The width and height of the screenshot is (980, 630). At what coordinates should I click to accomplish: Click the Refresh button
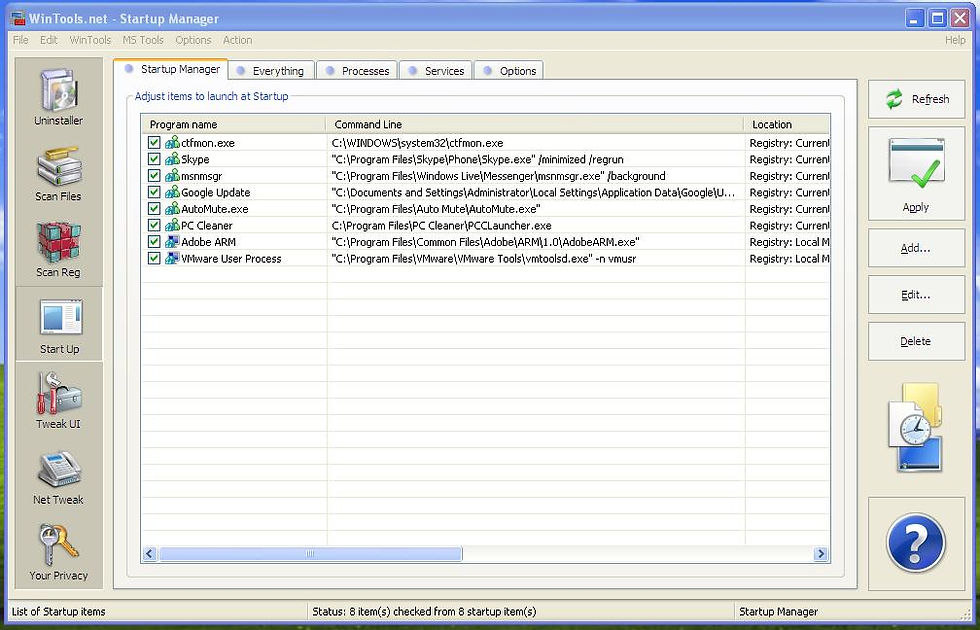pyautogui.click(x=916, y=99)
